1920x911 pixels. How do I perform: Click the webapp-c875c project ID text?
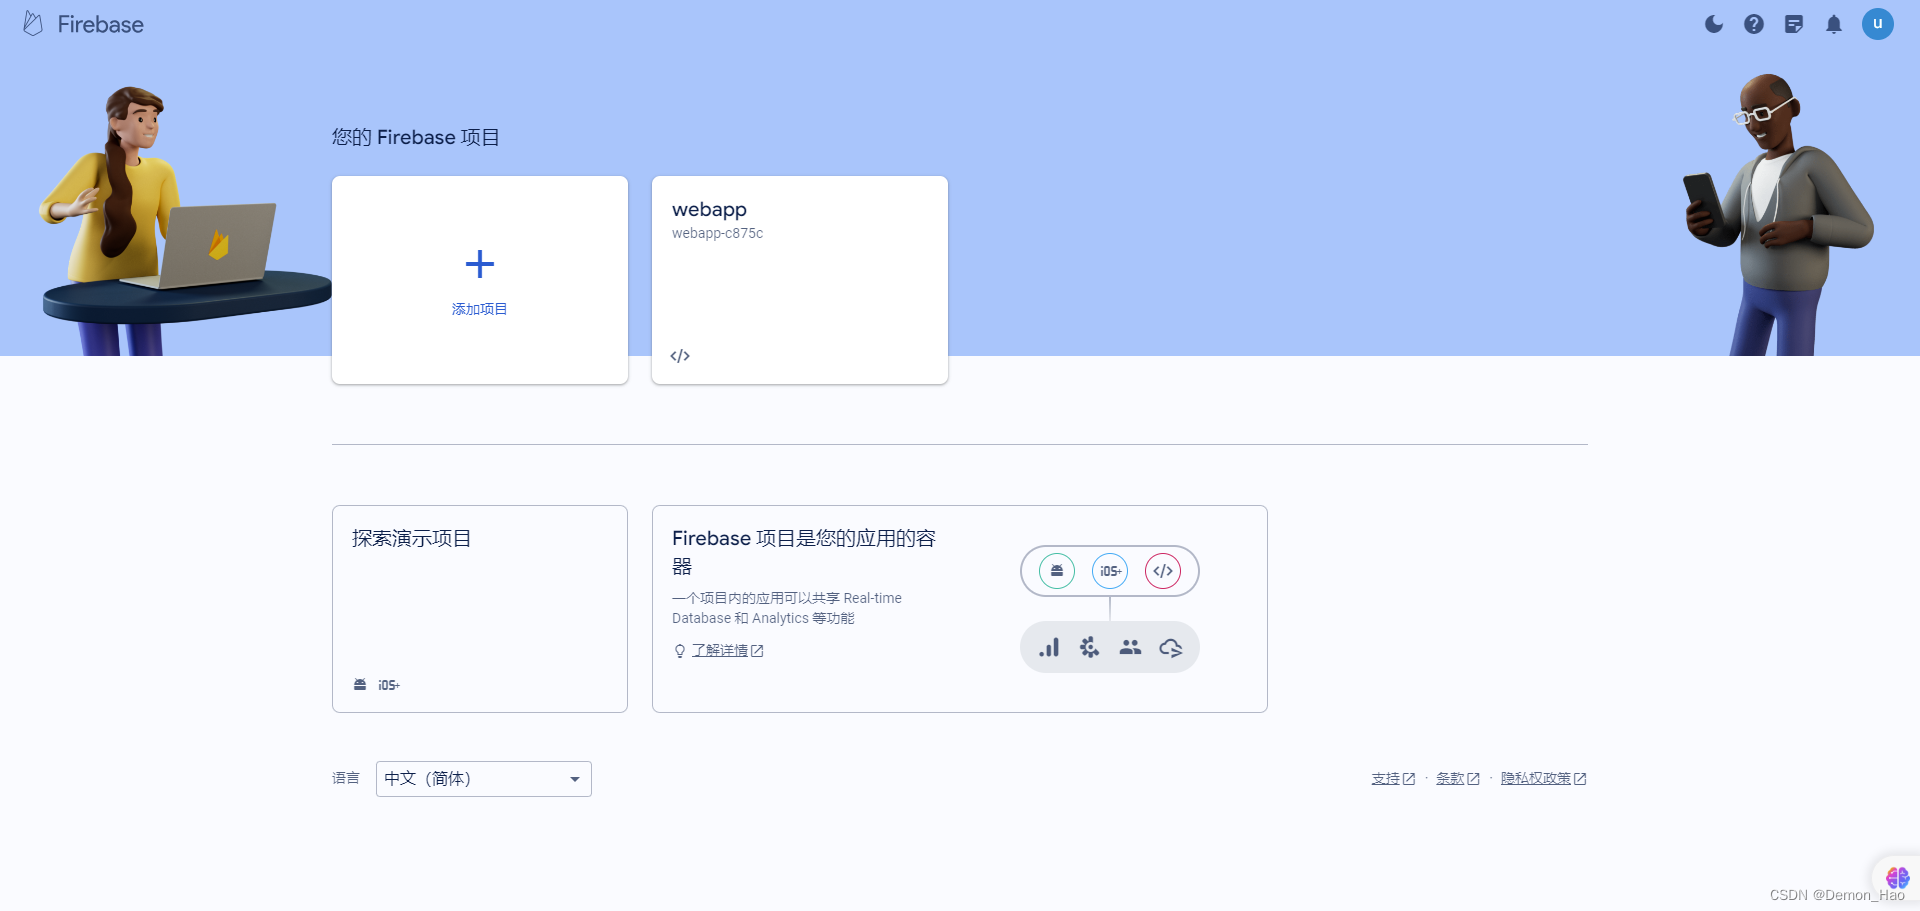coord(717,233)
